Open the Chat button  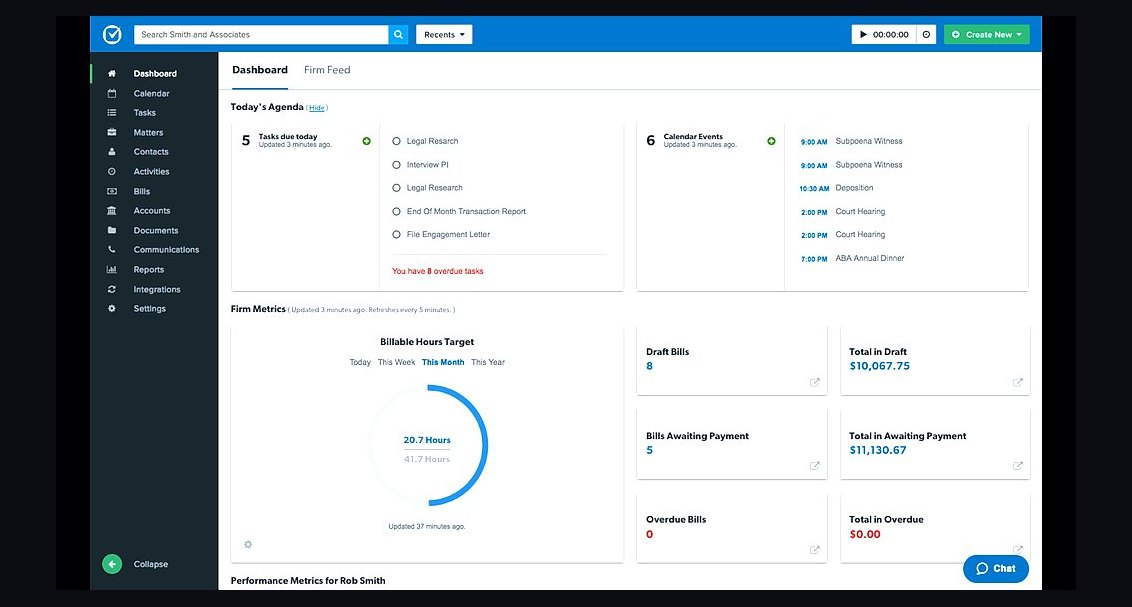[996, 569]
